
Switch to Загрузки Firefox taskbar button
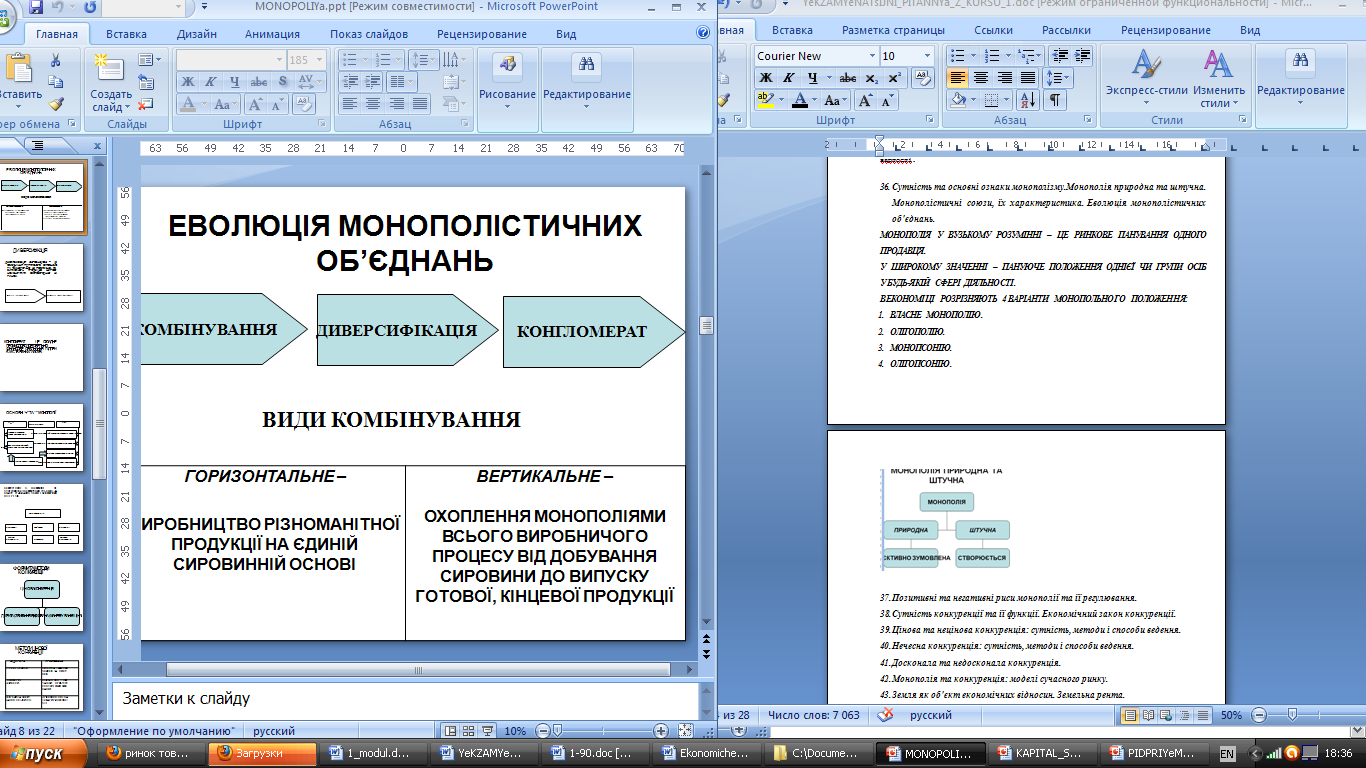tap(262, 753)
